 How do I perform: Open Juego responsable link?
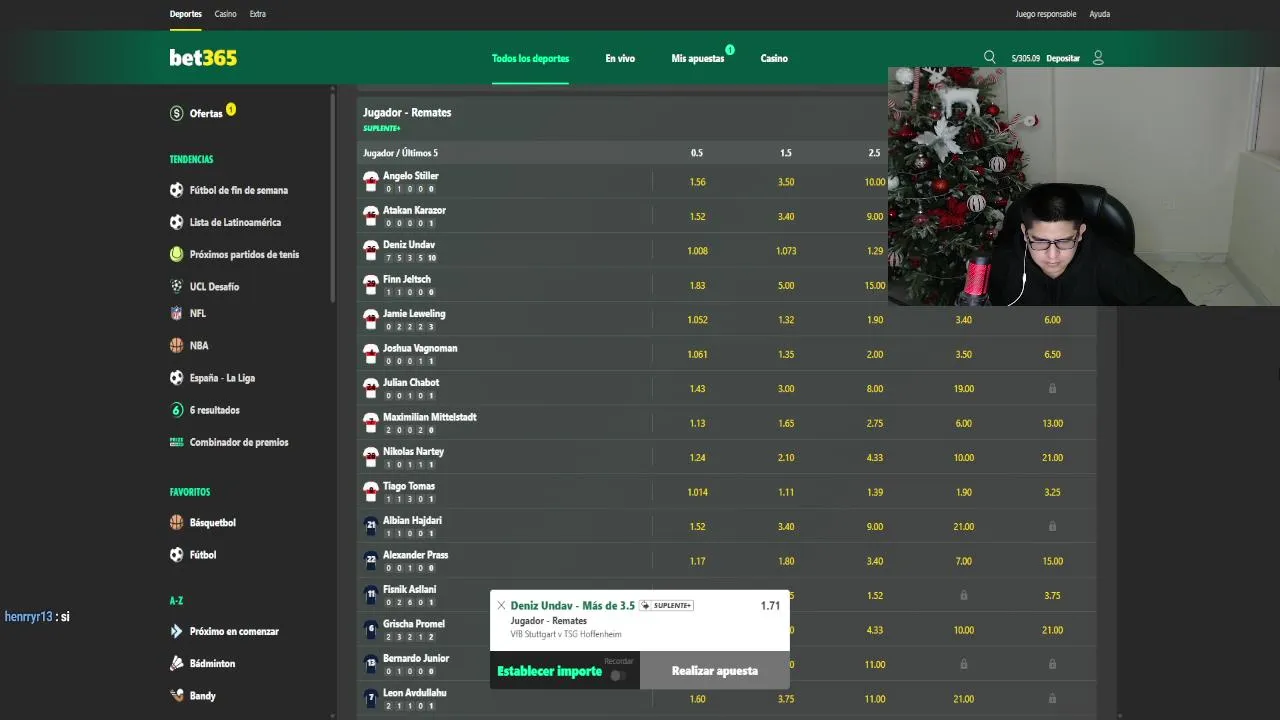[1046, 14]
